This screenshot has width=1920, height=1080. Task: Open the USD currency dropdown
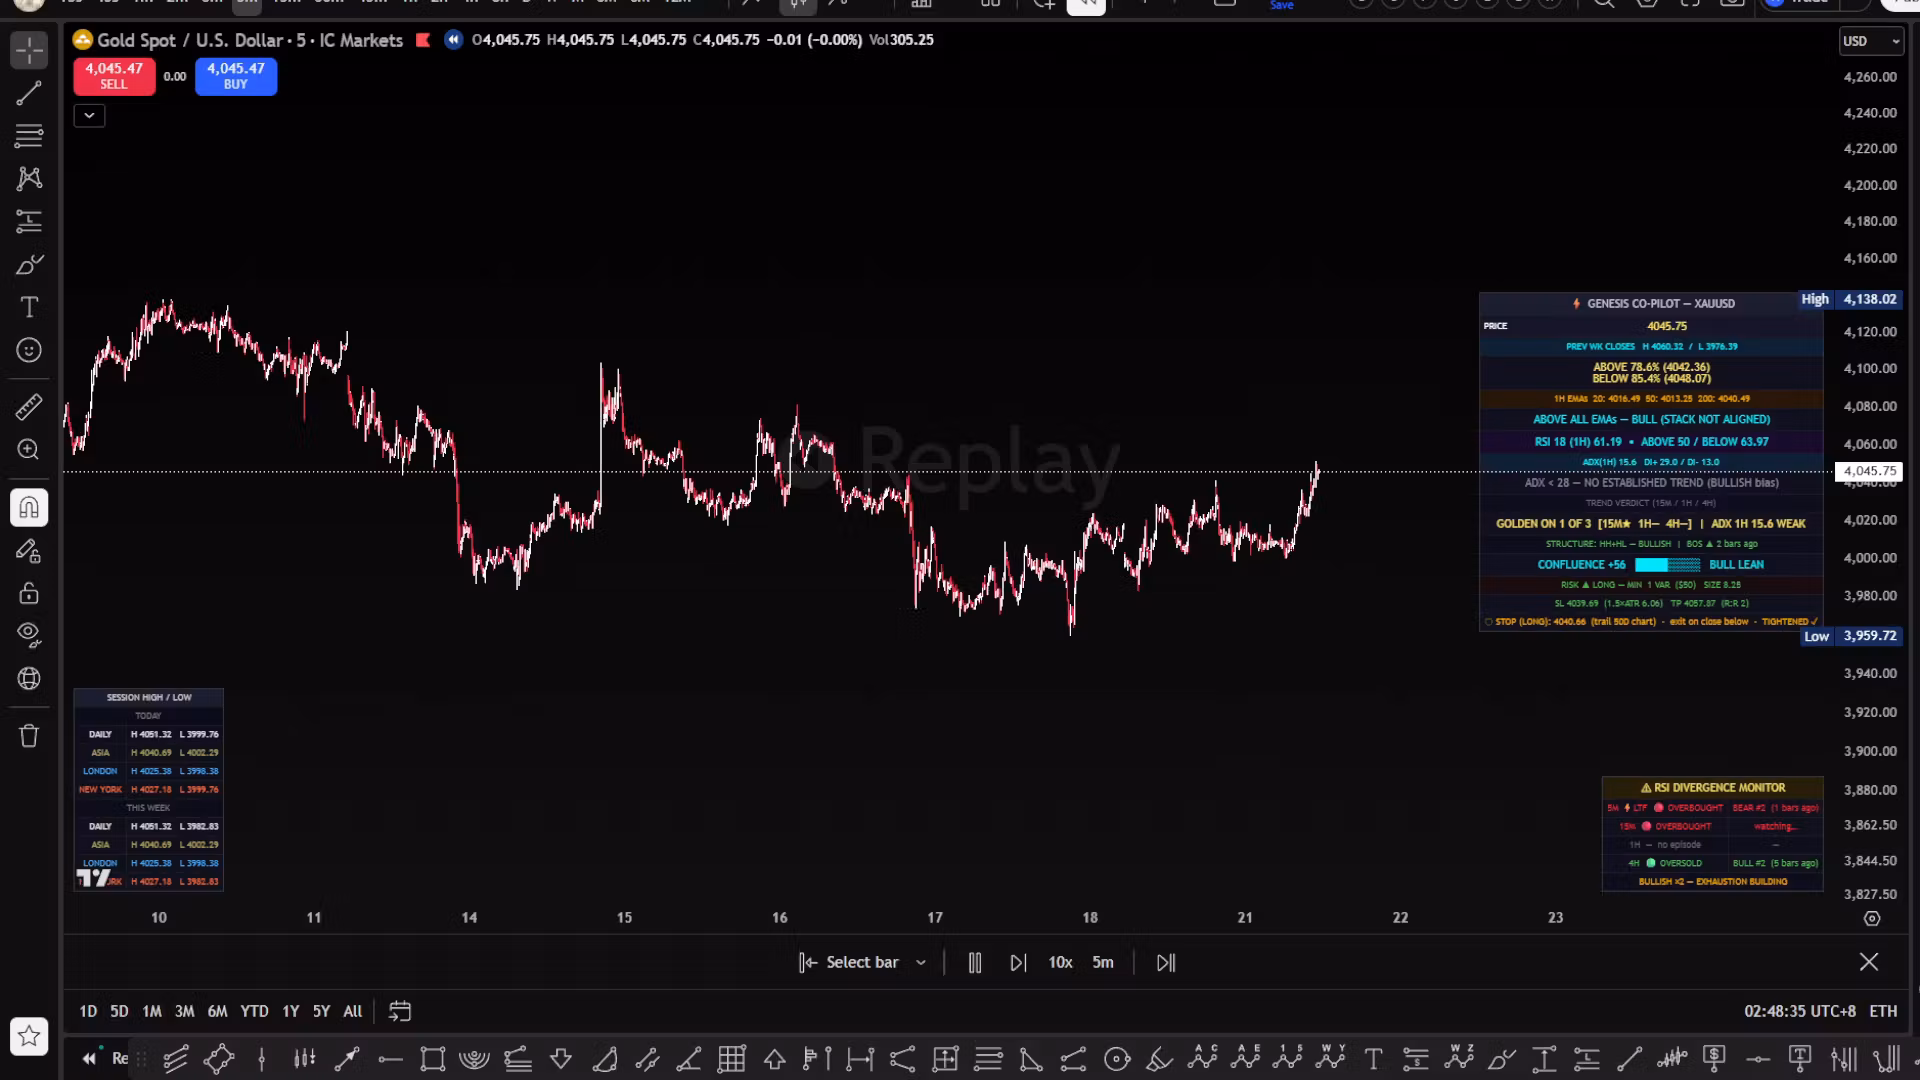click(x=1871, y=41)
